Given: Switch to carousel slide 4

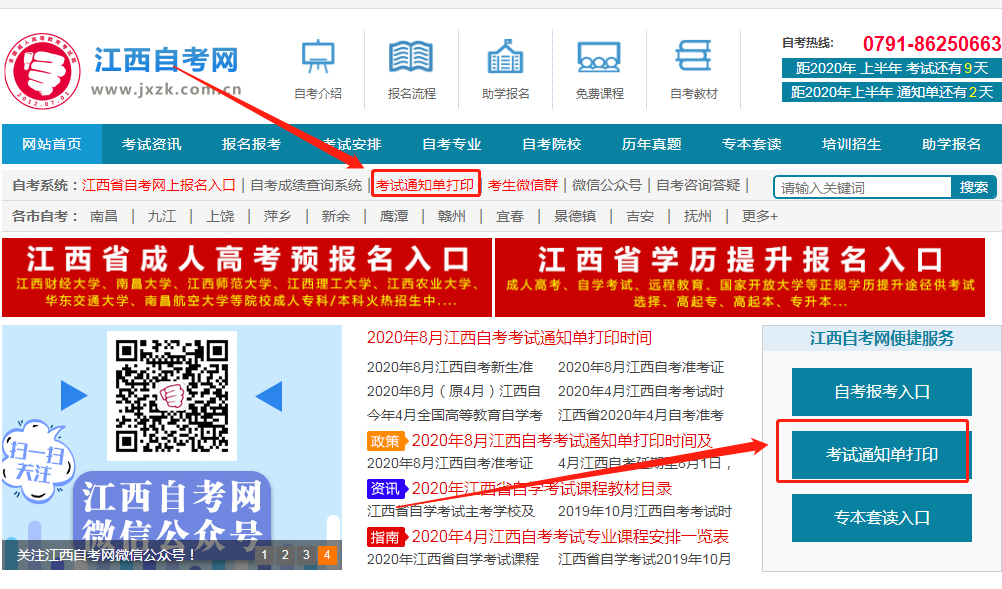Looking at the screenshot, I should click(x=327, y=555).
